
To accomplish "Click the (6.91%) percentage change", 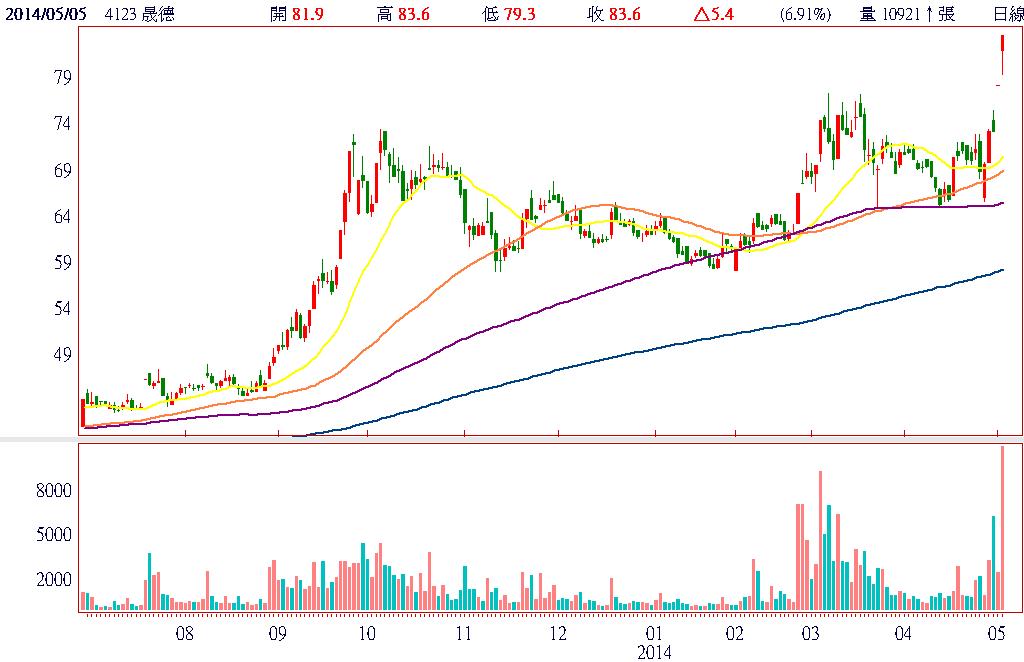I will click(x=802, y=14).
